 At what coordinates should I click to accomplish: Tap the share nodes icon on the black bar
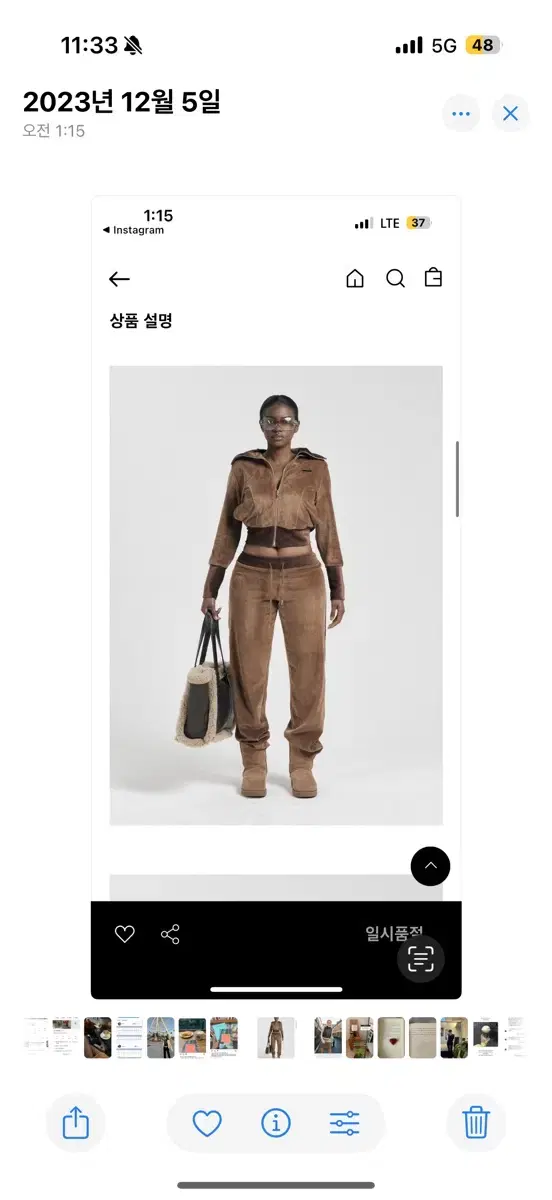click(170, 934)
